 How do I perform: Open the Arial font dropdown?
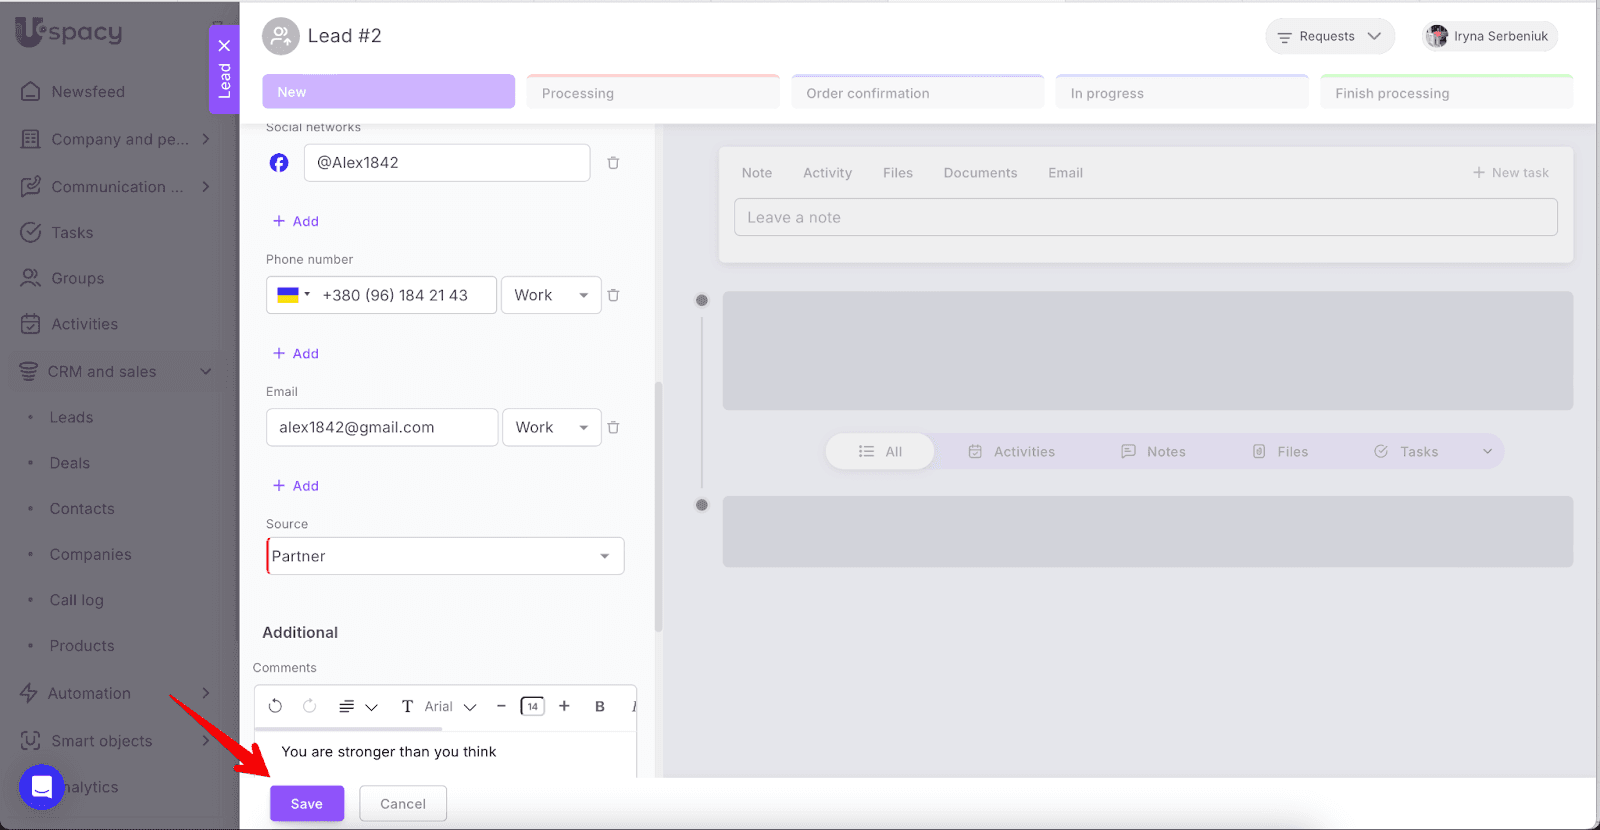(450, 706)
